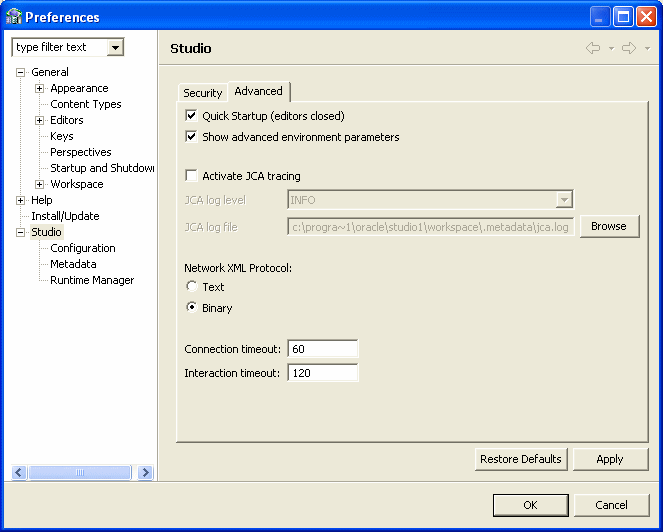Click the Connection timeout input field
This screenshot has width=663, height=532.
[x=322, y=349]
